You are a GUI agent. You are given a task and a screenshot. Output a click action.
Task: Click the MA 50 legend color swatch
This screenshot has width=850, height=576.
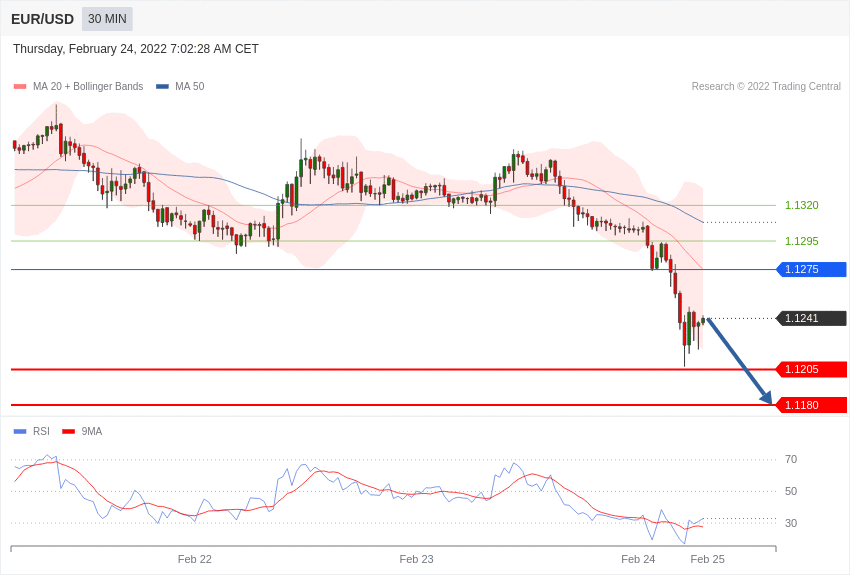(x=163, y=87)
